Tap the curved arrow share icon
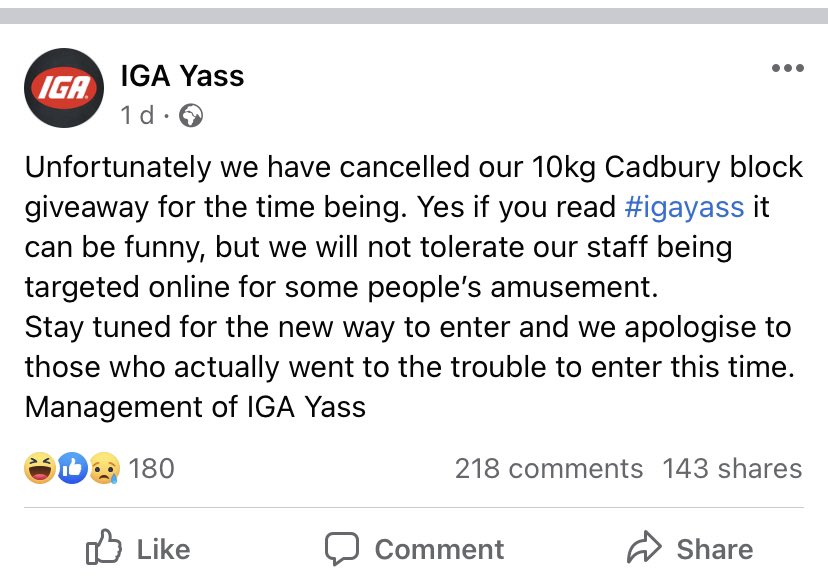828x585 pixels. (x=645, y=548)
